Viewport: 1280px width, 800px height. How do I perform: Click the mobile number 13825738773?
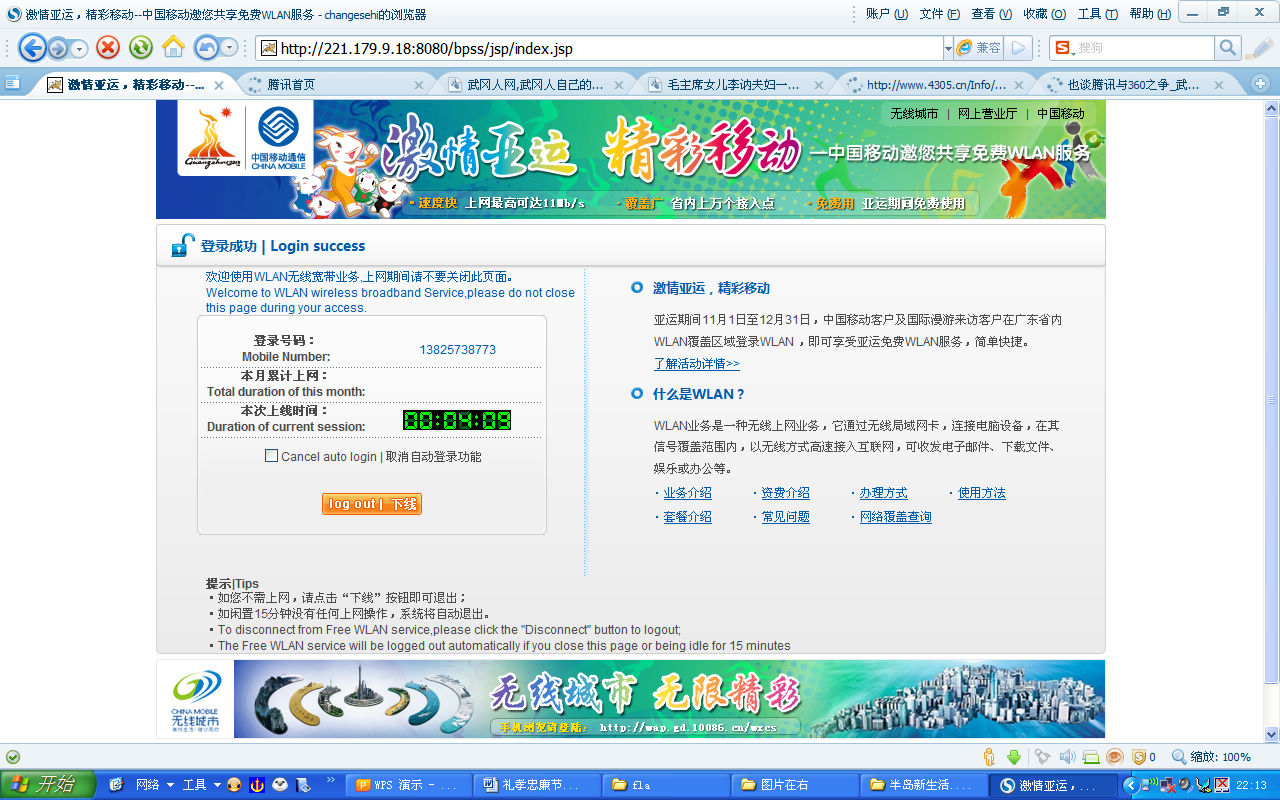coord(457,350)
